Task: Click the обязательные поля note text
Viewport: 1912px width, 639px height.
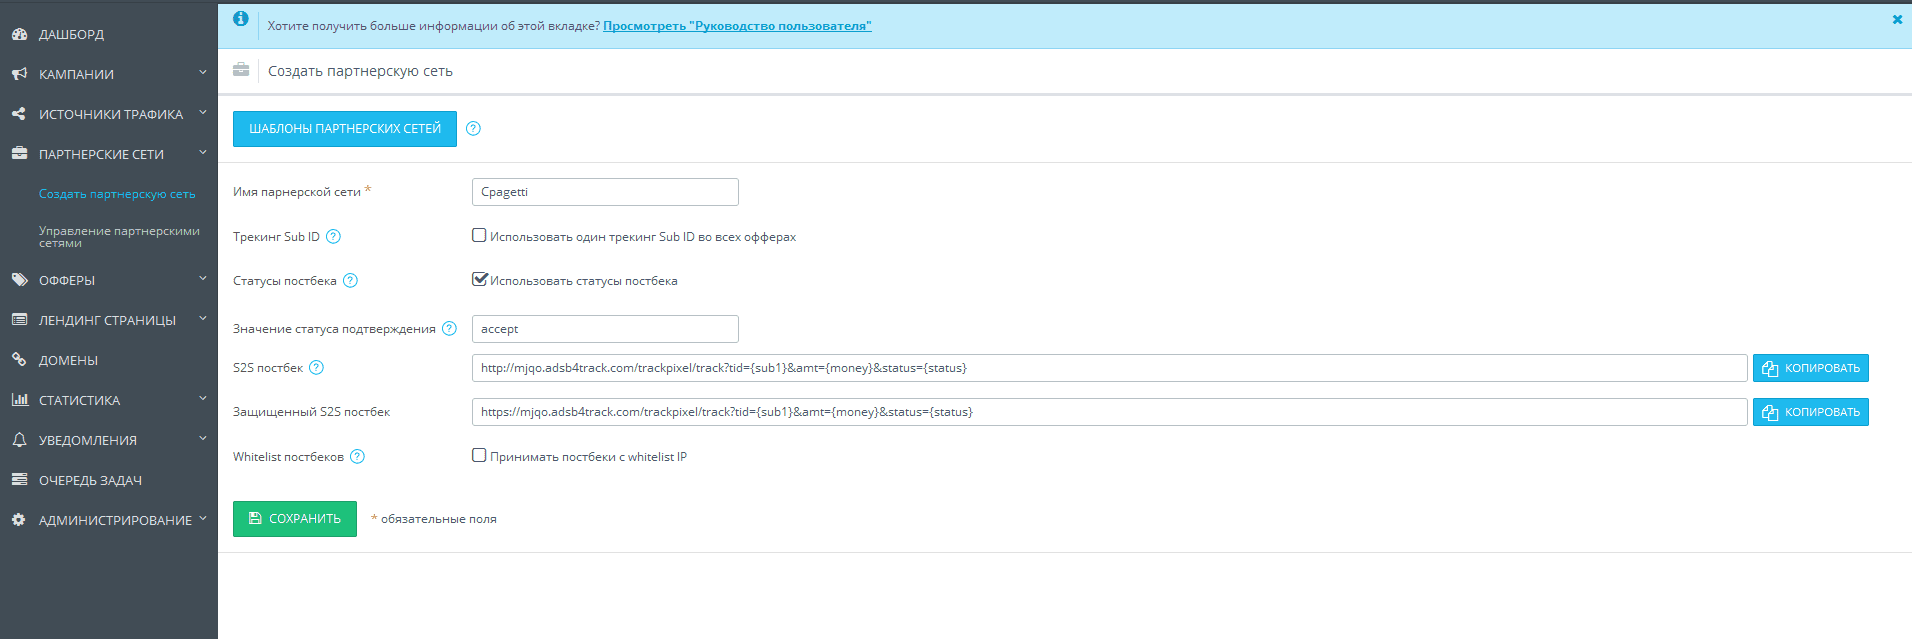Action: tap(439, 519)
